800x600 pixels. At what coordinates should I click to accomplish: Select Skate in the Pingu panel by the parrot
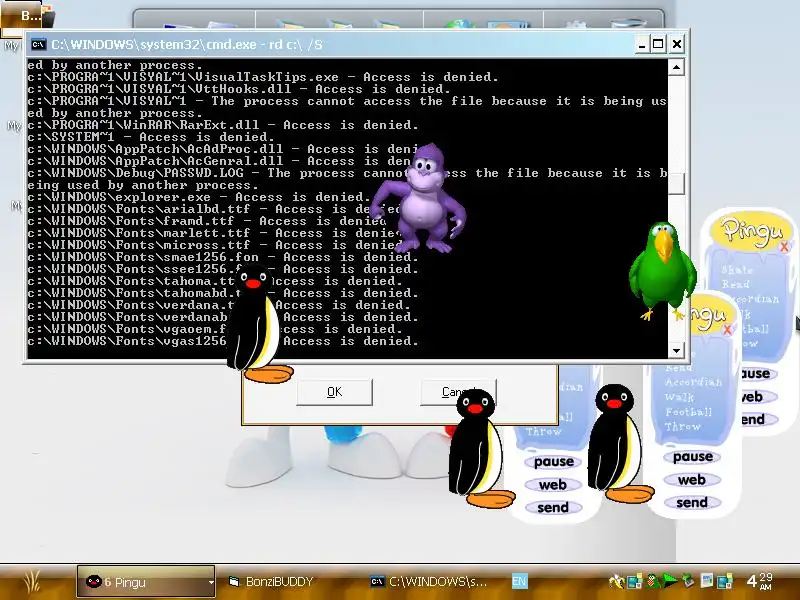[x=737, y=270]
